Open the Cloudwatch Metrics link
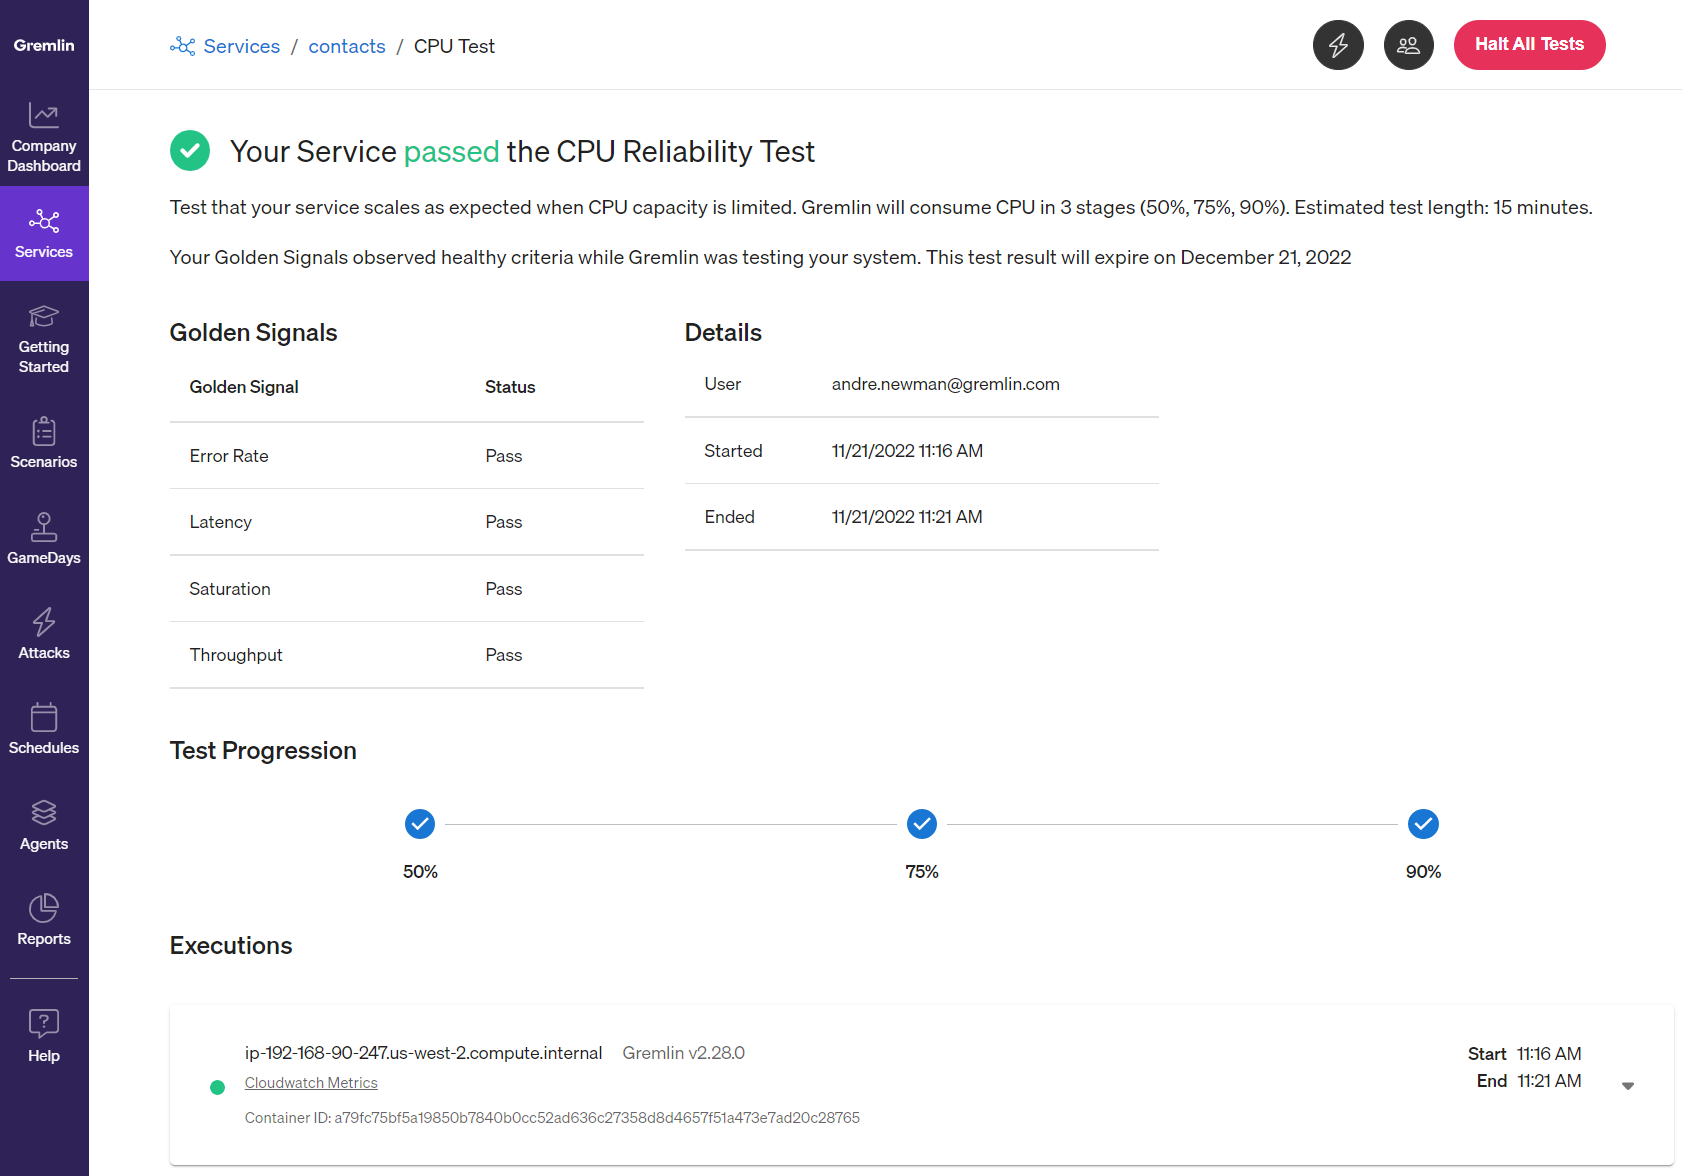The width and height of the screenshot is (1682, 1176). coord(311,1083)
